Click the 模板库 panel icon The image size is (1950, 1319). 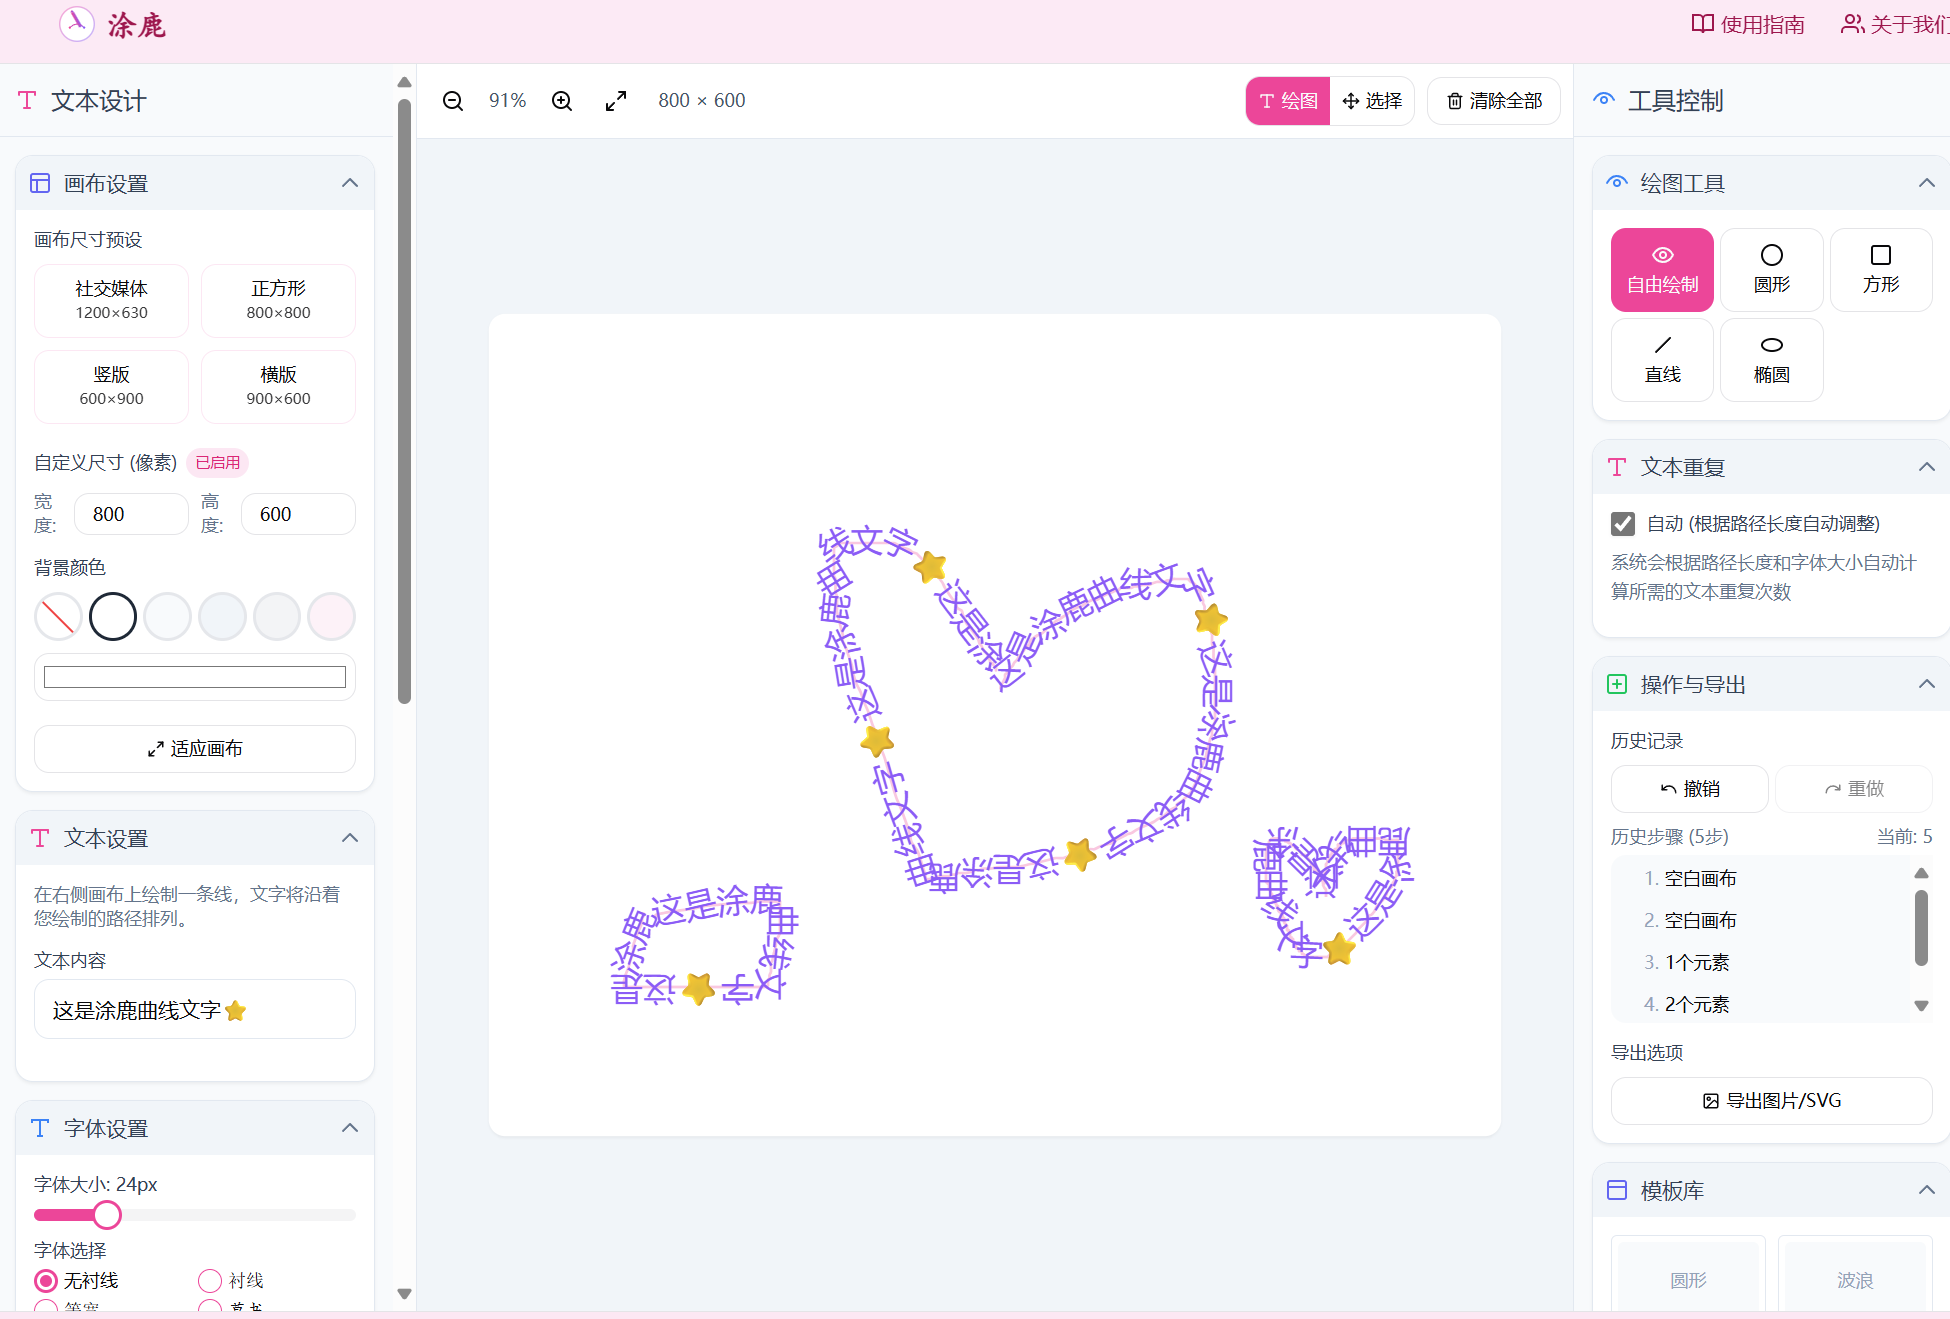(1617, 1190)
